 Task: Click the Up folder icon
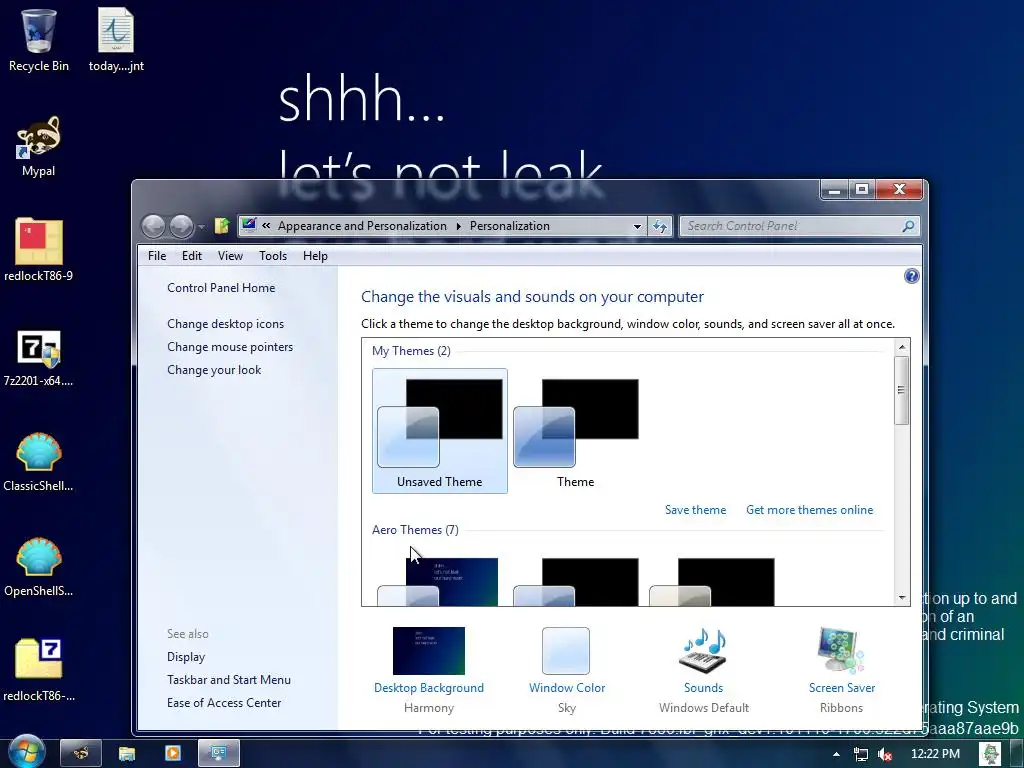coord(222,226)
